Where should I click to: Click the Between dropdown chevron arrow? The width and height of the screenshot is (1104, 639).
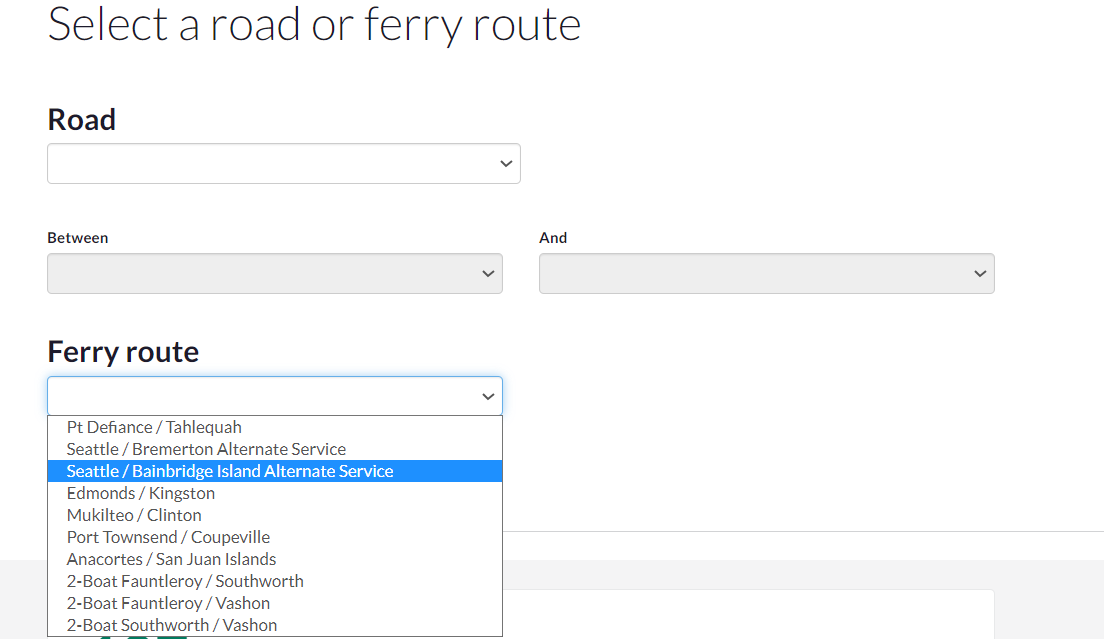tap(488, 274)
